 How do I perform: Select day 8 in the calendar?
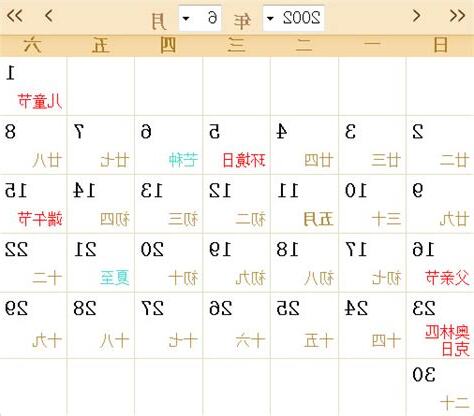33,145
